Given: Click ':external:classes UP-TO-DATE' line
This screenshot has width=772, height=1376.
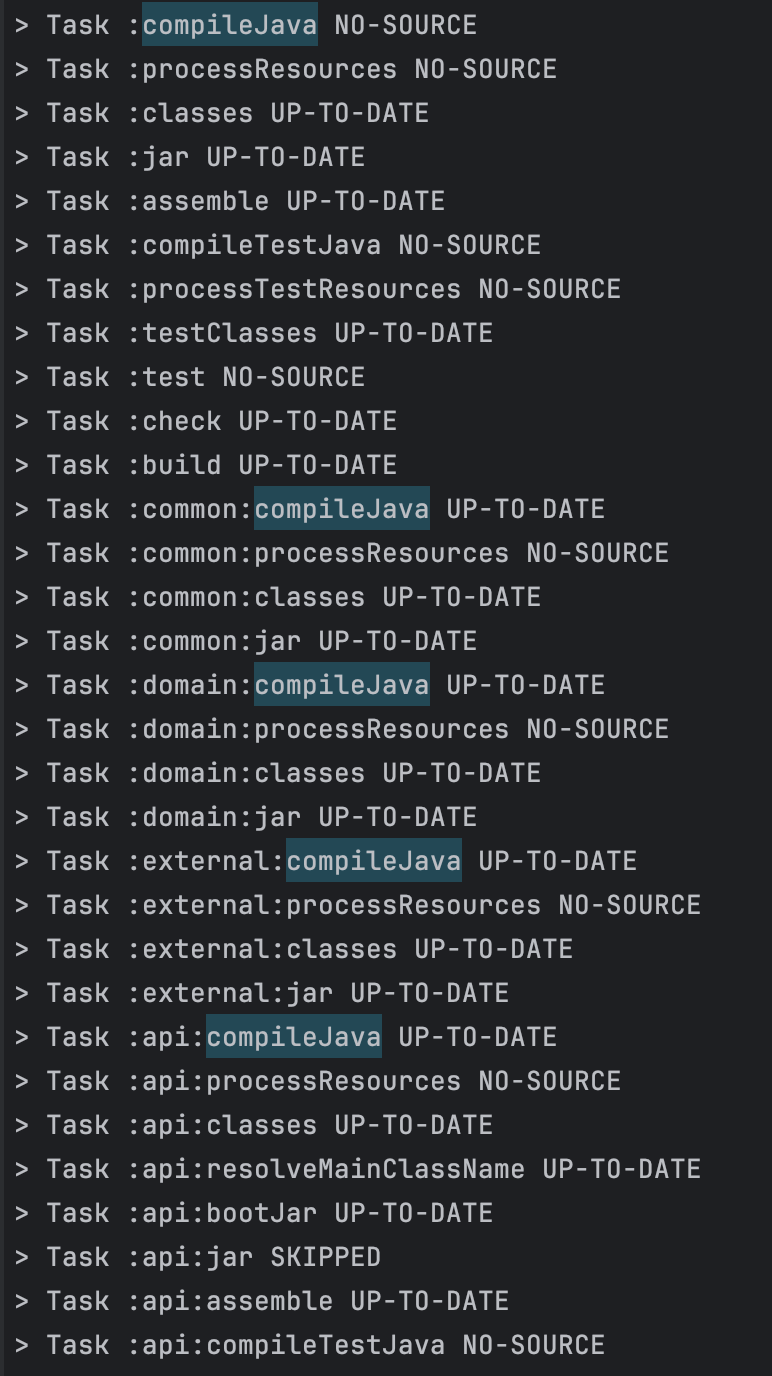Looking at the screenshot, I should point(294,949).
